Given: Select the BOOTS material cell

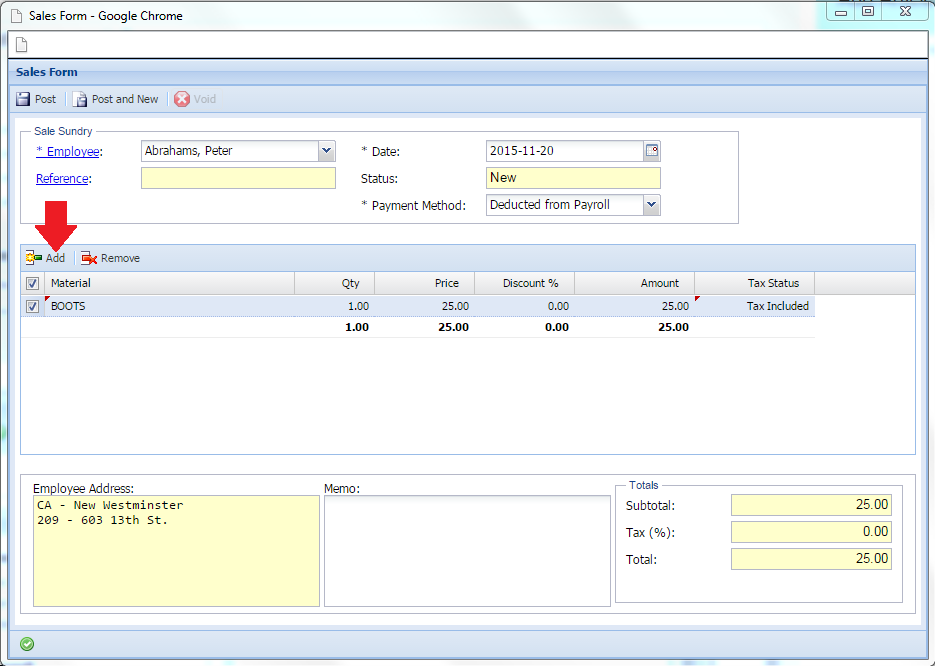Looking at the screenshot, I should click(169, 306).
